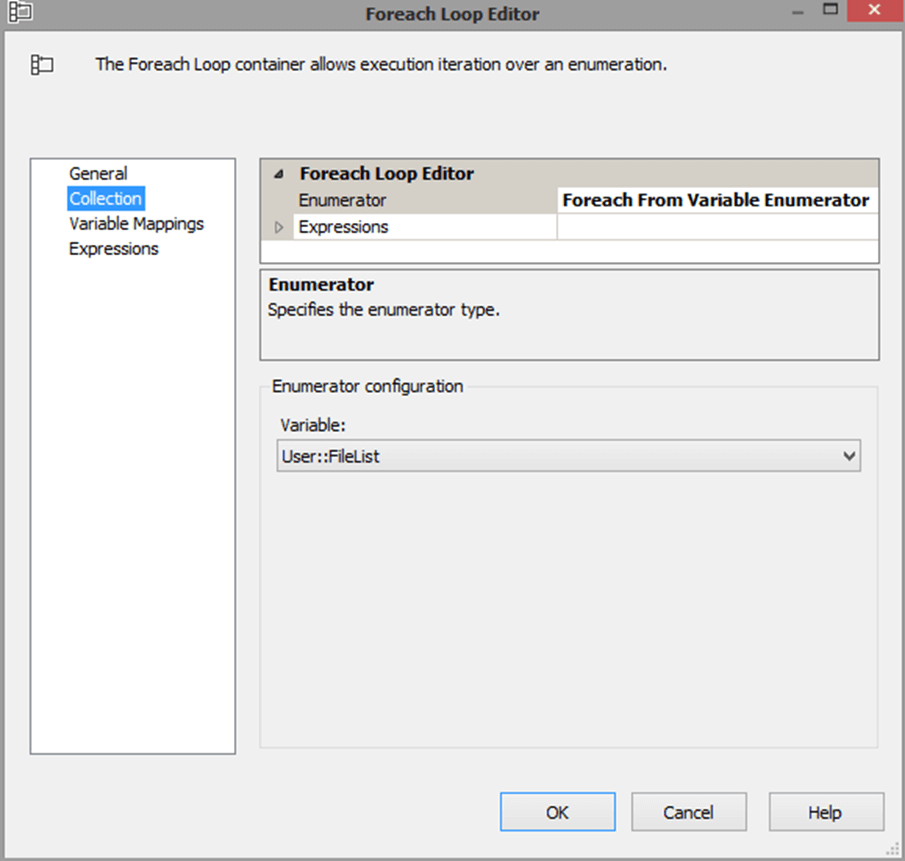Collapse the Foreach Loop Editor property category
Screen dimensions: 905x861
[x=279, y=174]
